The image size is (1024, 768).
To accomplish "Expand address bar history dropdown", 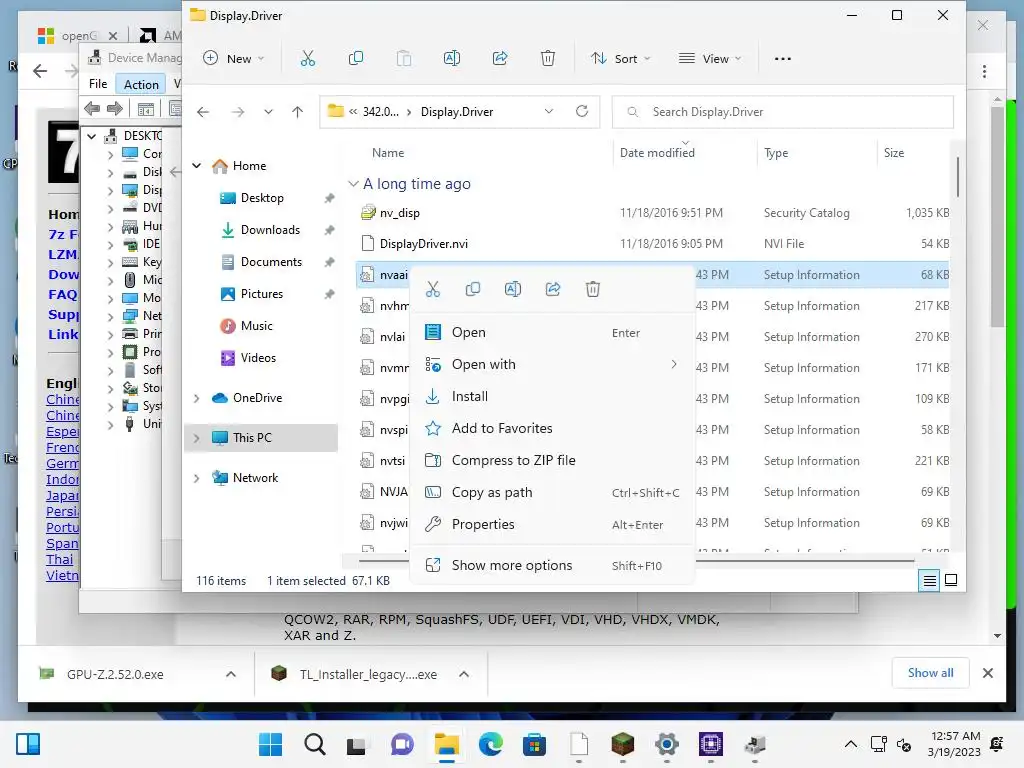I will click(x=549, y=112).
